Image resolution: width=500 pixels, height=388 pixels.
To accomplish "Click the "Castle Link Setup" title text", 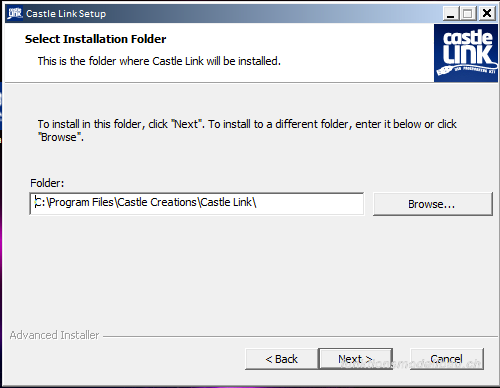I will click(66, 14).
